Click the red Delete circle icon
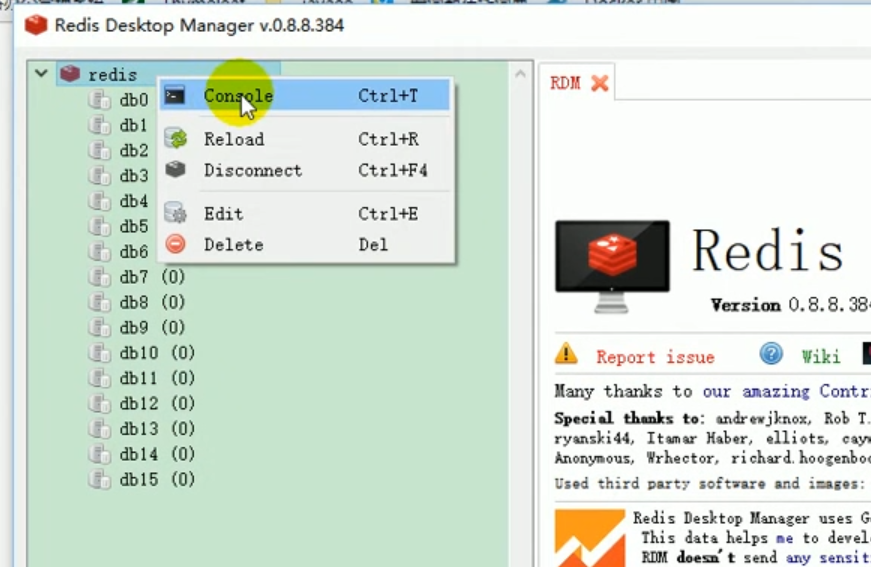The width and height of the screenshot is (871, 567). click(176, 244)
